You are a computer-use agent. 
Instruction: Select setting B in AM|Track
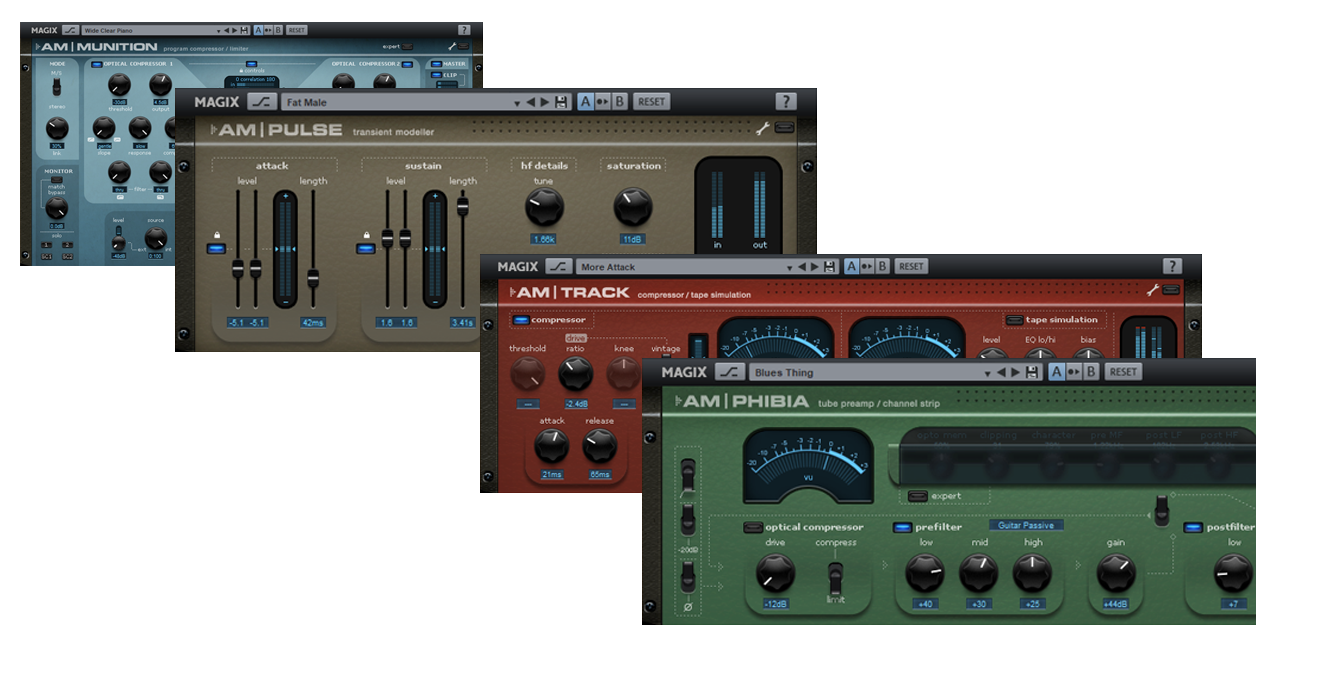(882, 267)
